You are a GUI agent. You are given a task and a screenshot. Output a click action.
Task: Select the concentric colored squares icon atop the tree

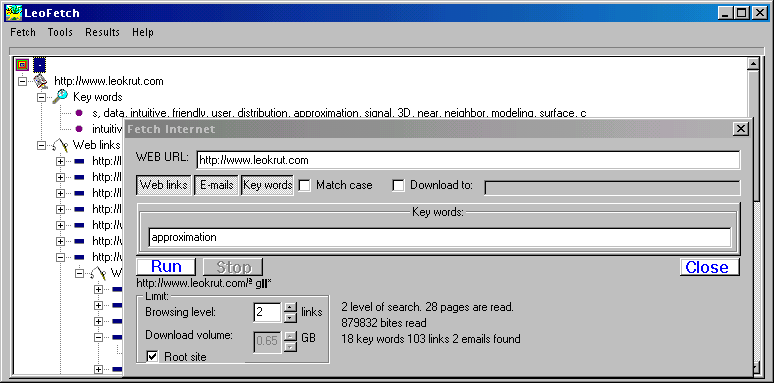tap(22, 65)
